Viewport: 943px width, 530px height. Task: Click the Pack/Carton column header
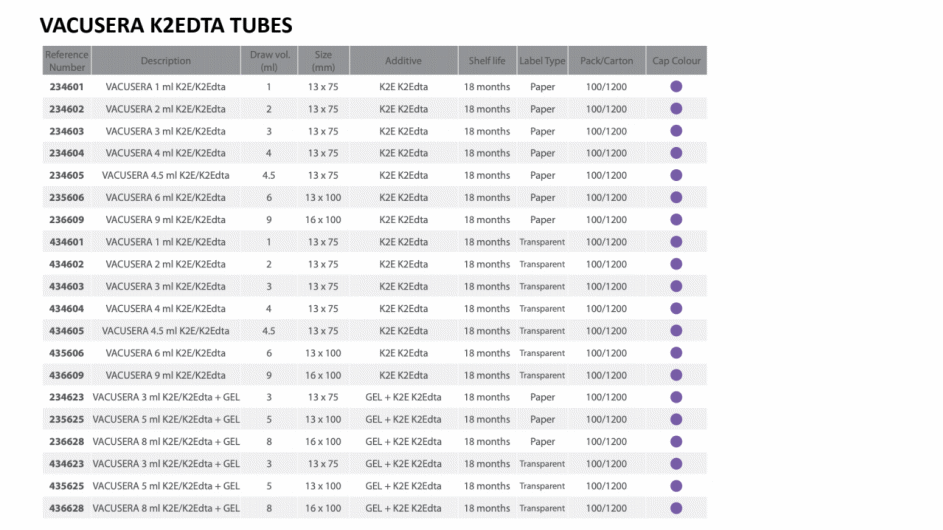607,61
